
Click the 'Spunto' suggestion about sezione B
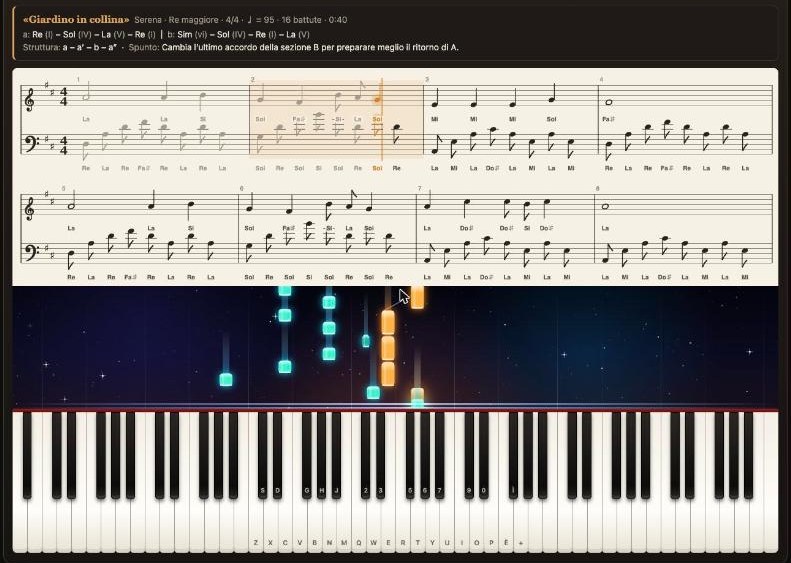coord(294,47)
